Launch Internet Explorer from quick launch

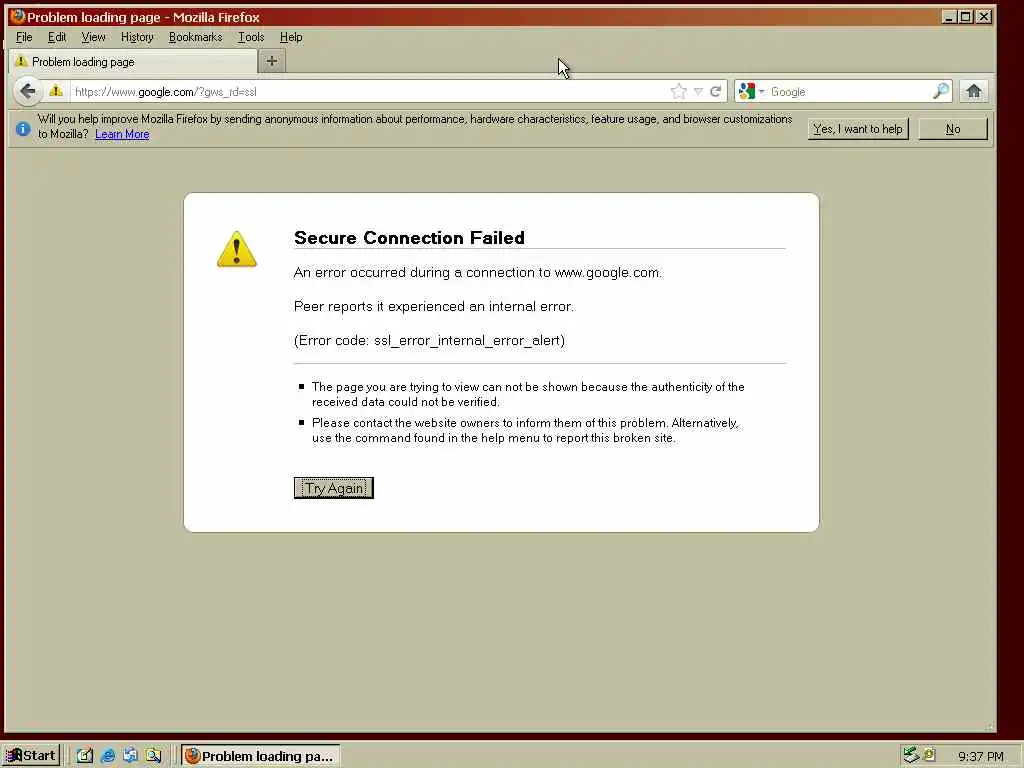pyautogui.click(x=108, y=756)
